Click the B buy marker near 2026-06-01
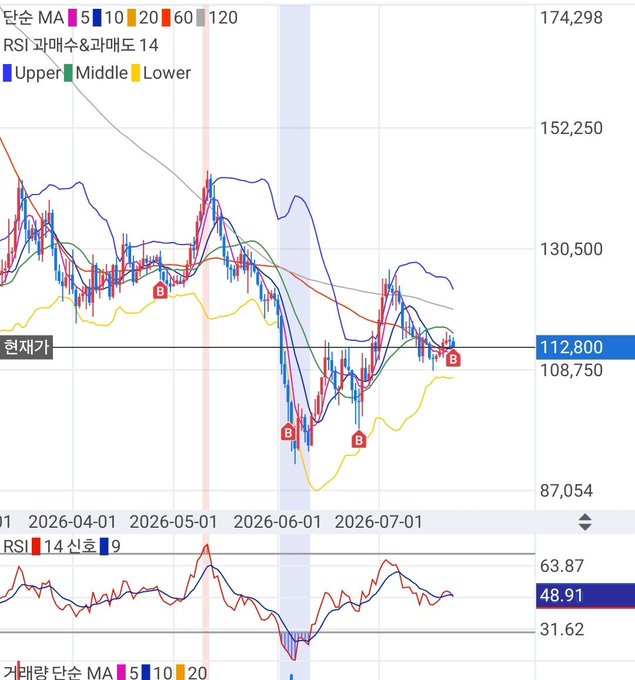This screenshot has height=680, width=635. click(288, 432)
